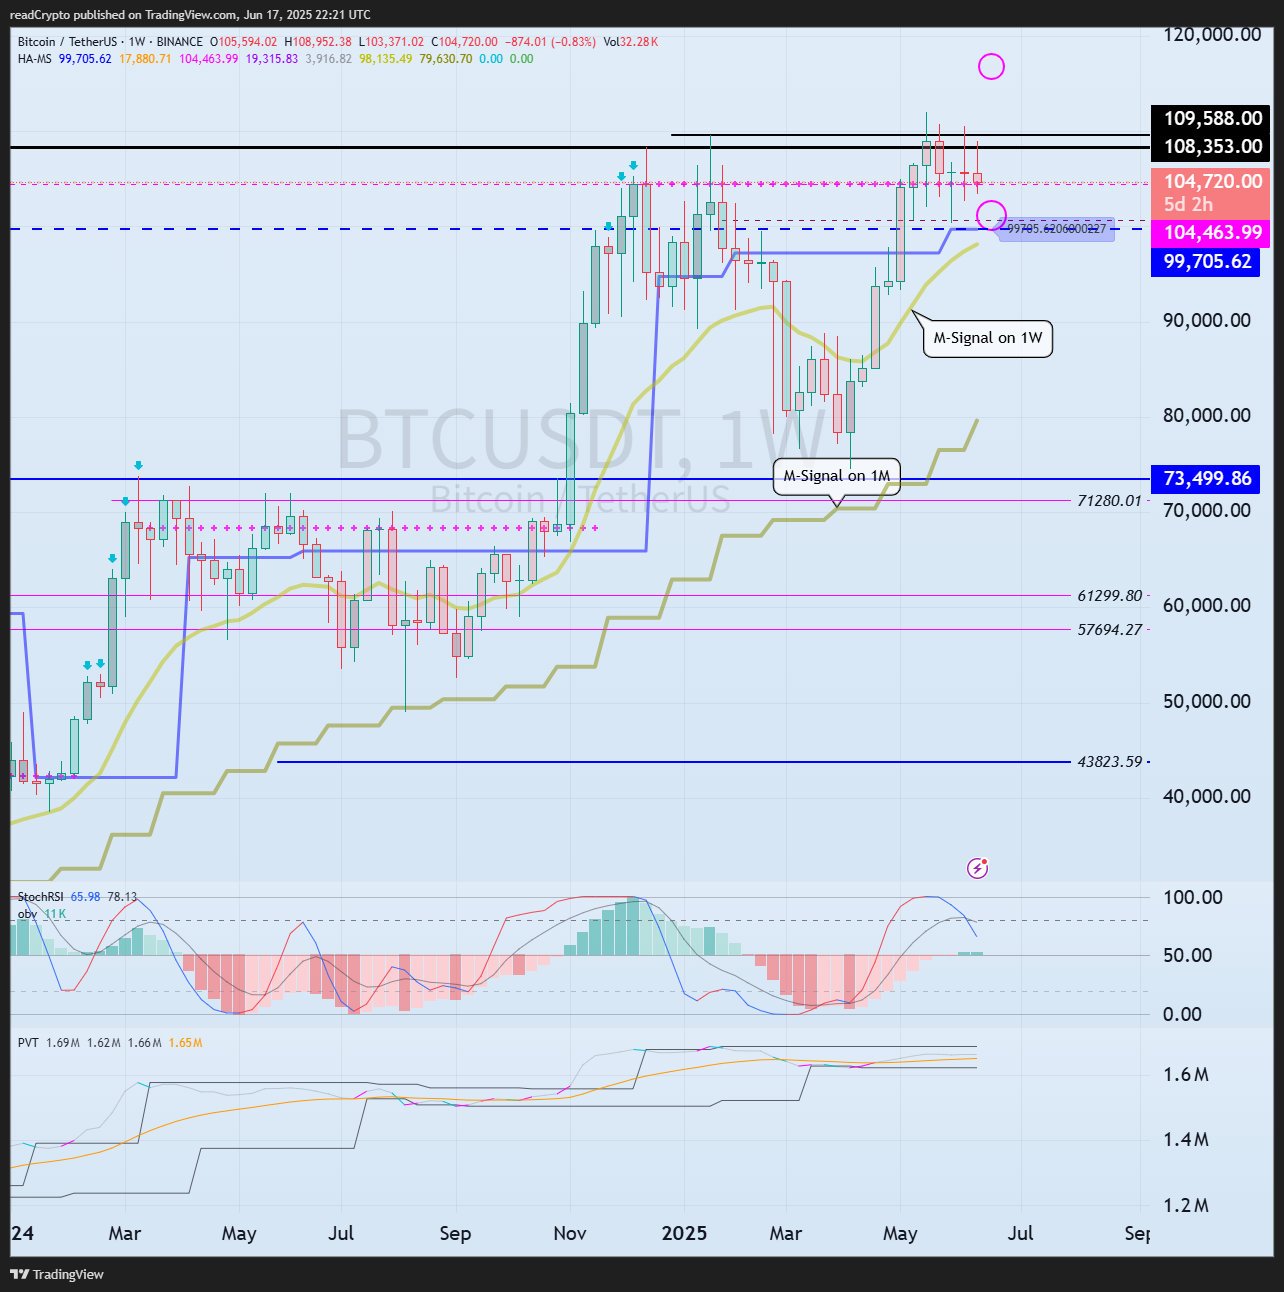The height and width of the screenshot is (1292, 1284).
Task: Click the 120,000.00 price axis label
Action: pyautogui.click(x=1212, y=34)
